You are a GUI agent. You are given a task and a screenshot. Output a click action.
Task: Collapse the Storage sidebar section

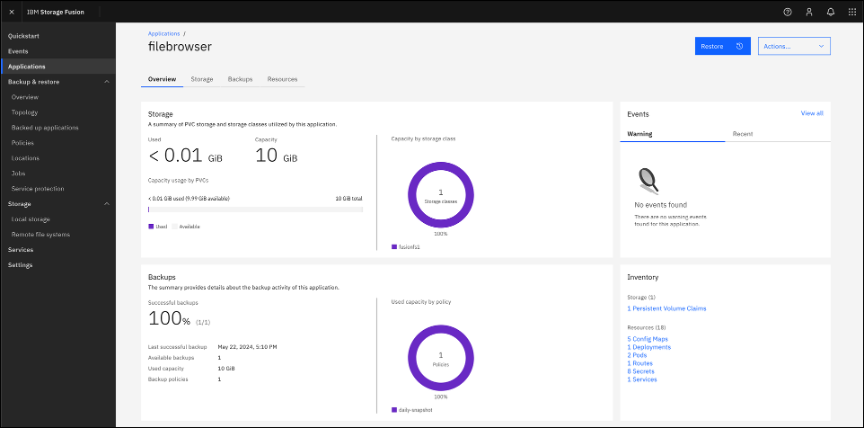tap(107, 204)
